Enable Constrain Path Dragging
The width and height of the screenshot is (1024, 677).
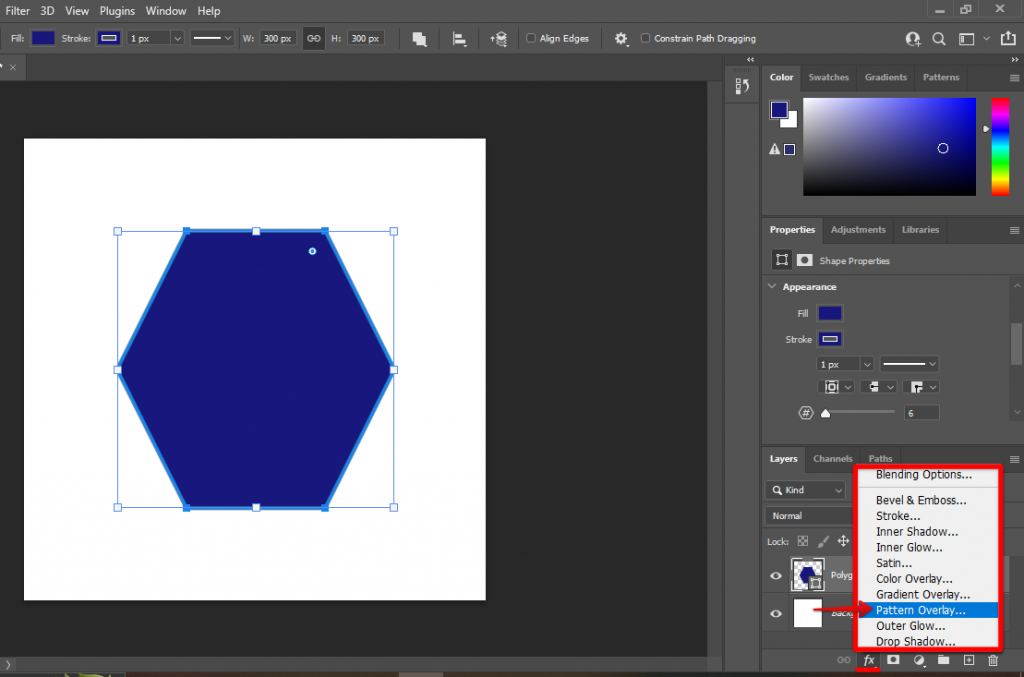pos(644,38)
